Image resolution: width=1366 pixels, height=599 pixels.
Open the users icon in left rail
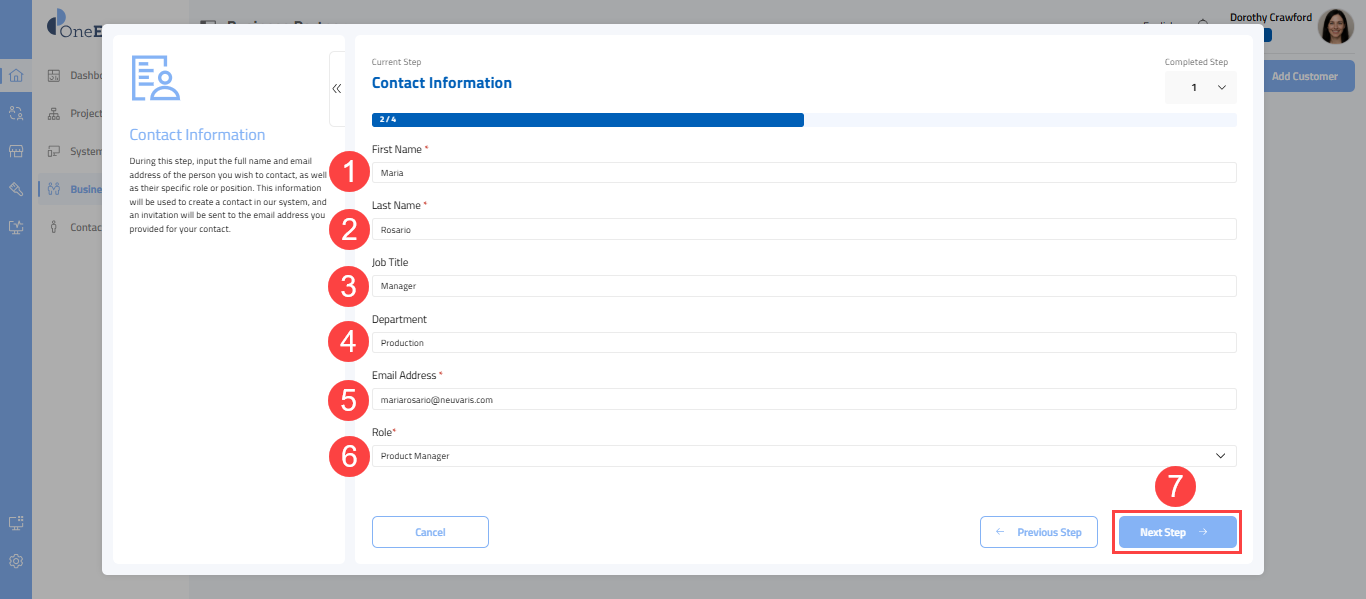click(x=16, y=113)
